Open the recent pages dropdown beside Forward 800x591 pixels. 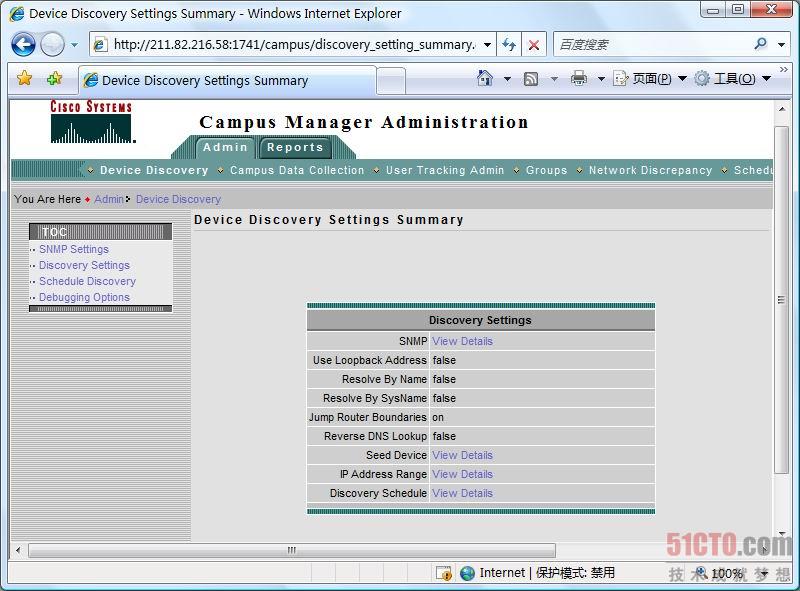click(74, 45)
